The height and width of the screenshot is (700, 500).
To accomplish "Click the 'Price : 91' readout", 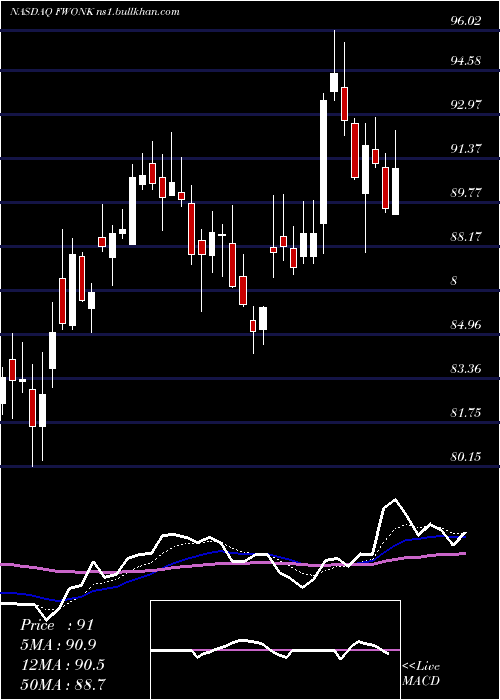I will (57, 625).
